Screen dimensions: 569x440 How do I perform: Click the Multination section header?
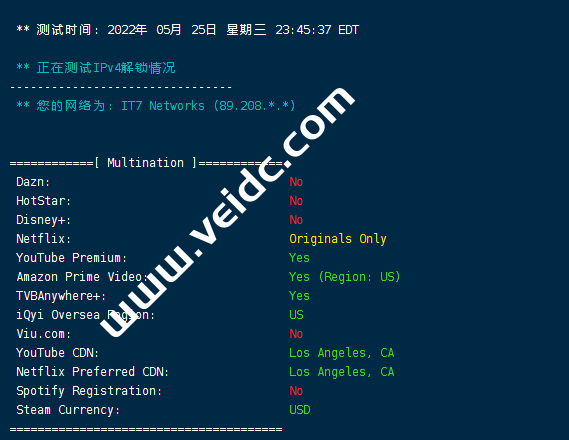coord(146,163)
